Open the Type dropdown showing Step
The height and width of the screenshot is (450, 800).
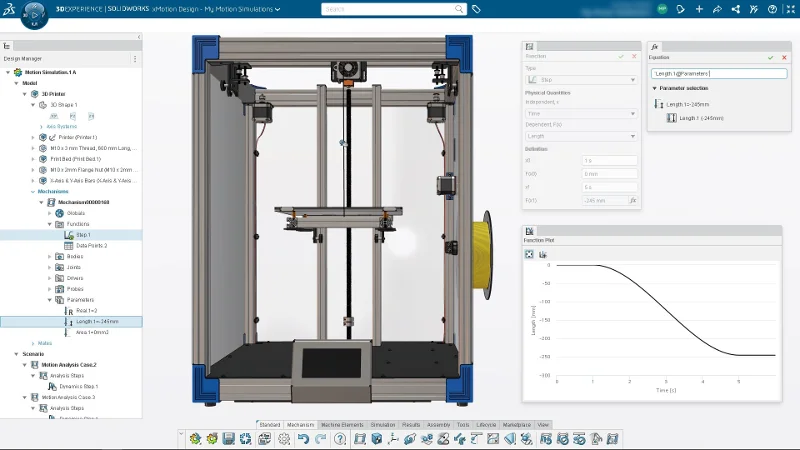pyautogui.click(x=581, y=80)
